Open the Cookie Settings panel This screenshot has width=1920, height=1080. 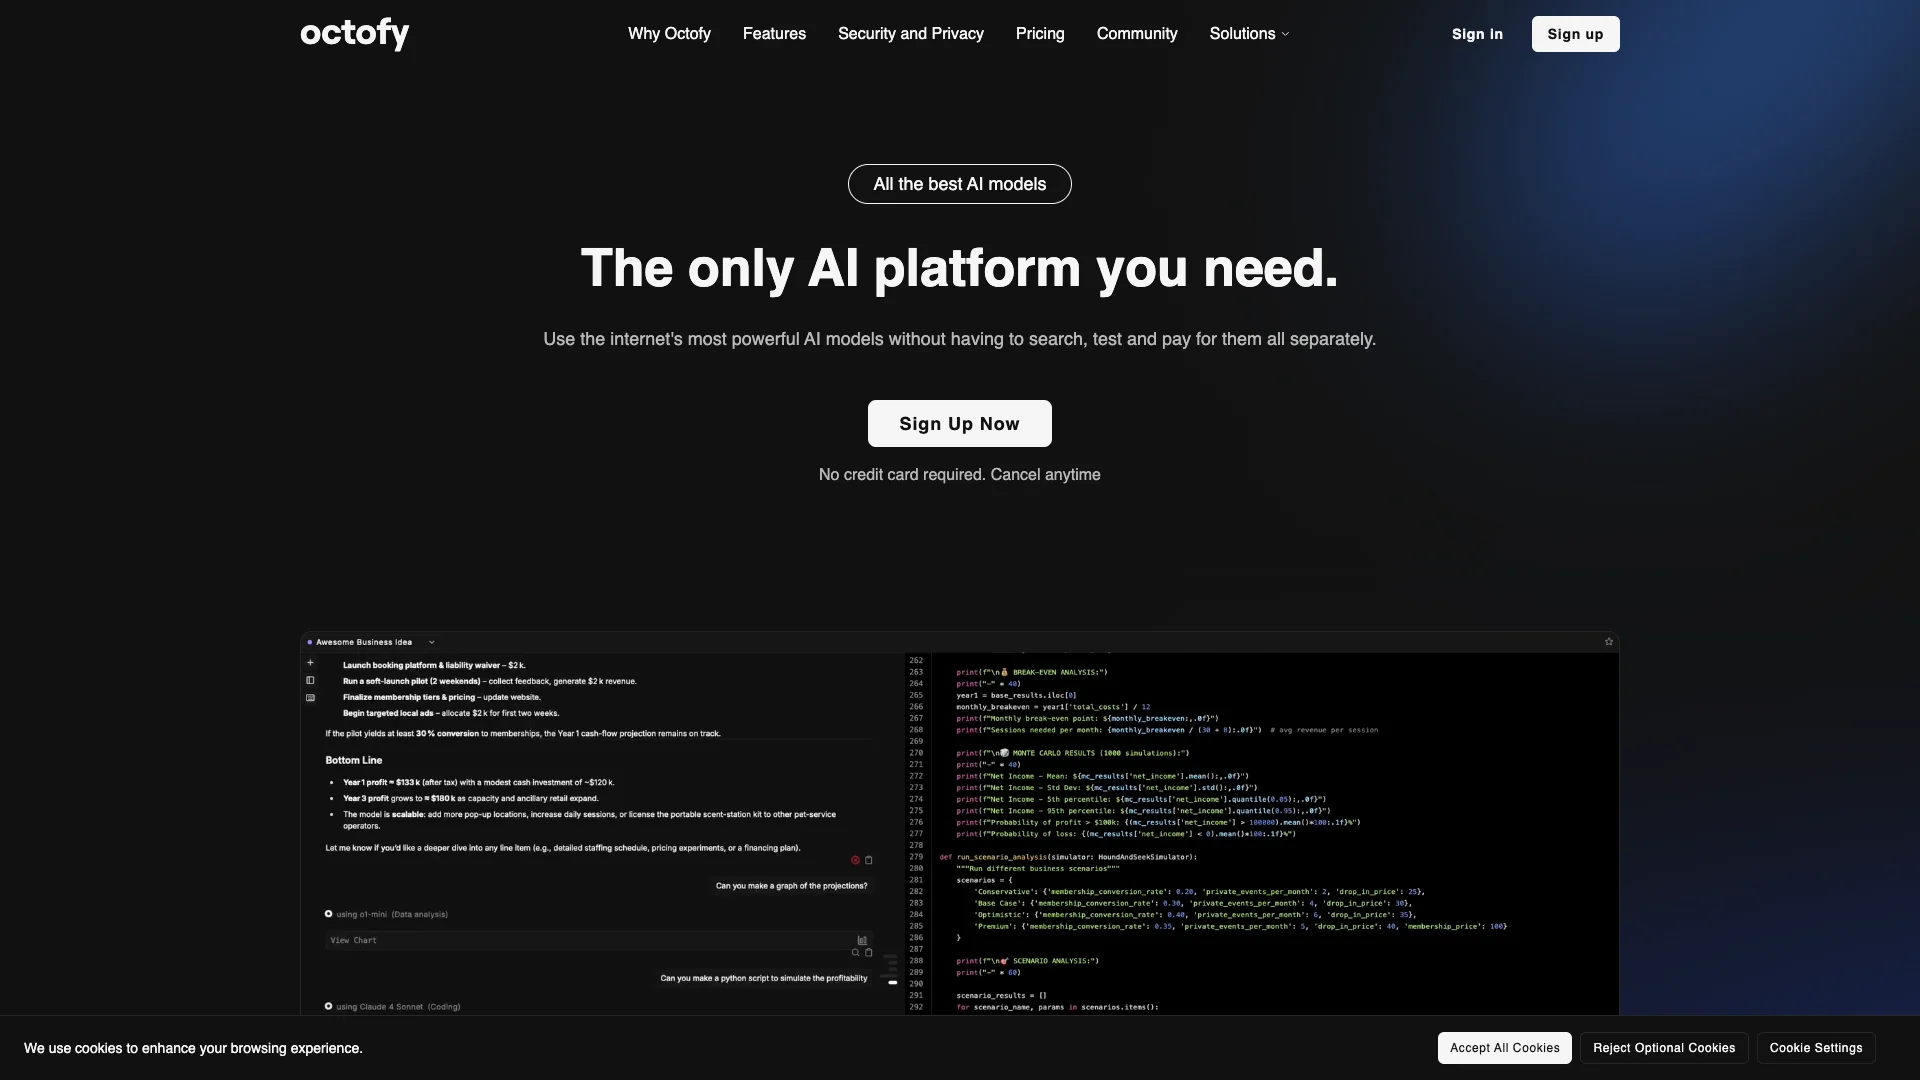tap(1815, 1048)
